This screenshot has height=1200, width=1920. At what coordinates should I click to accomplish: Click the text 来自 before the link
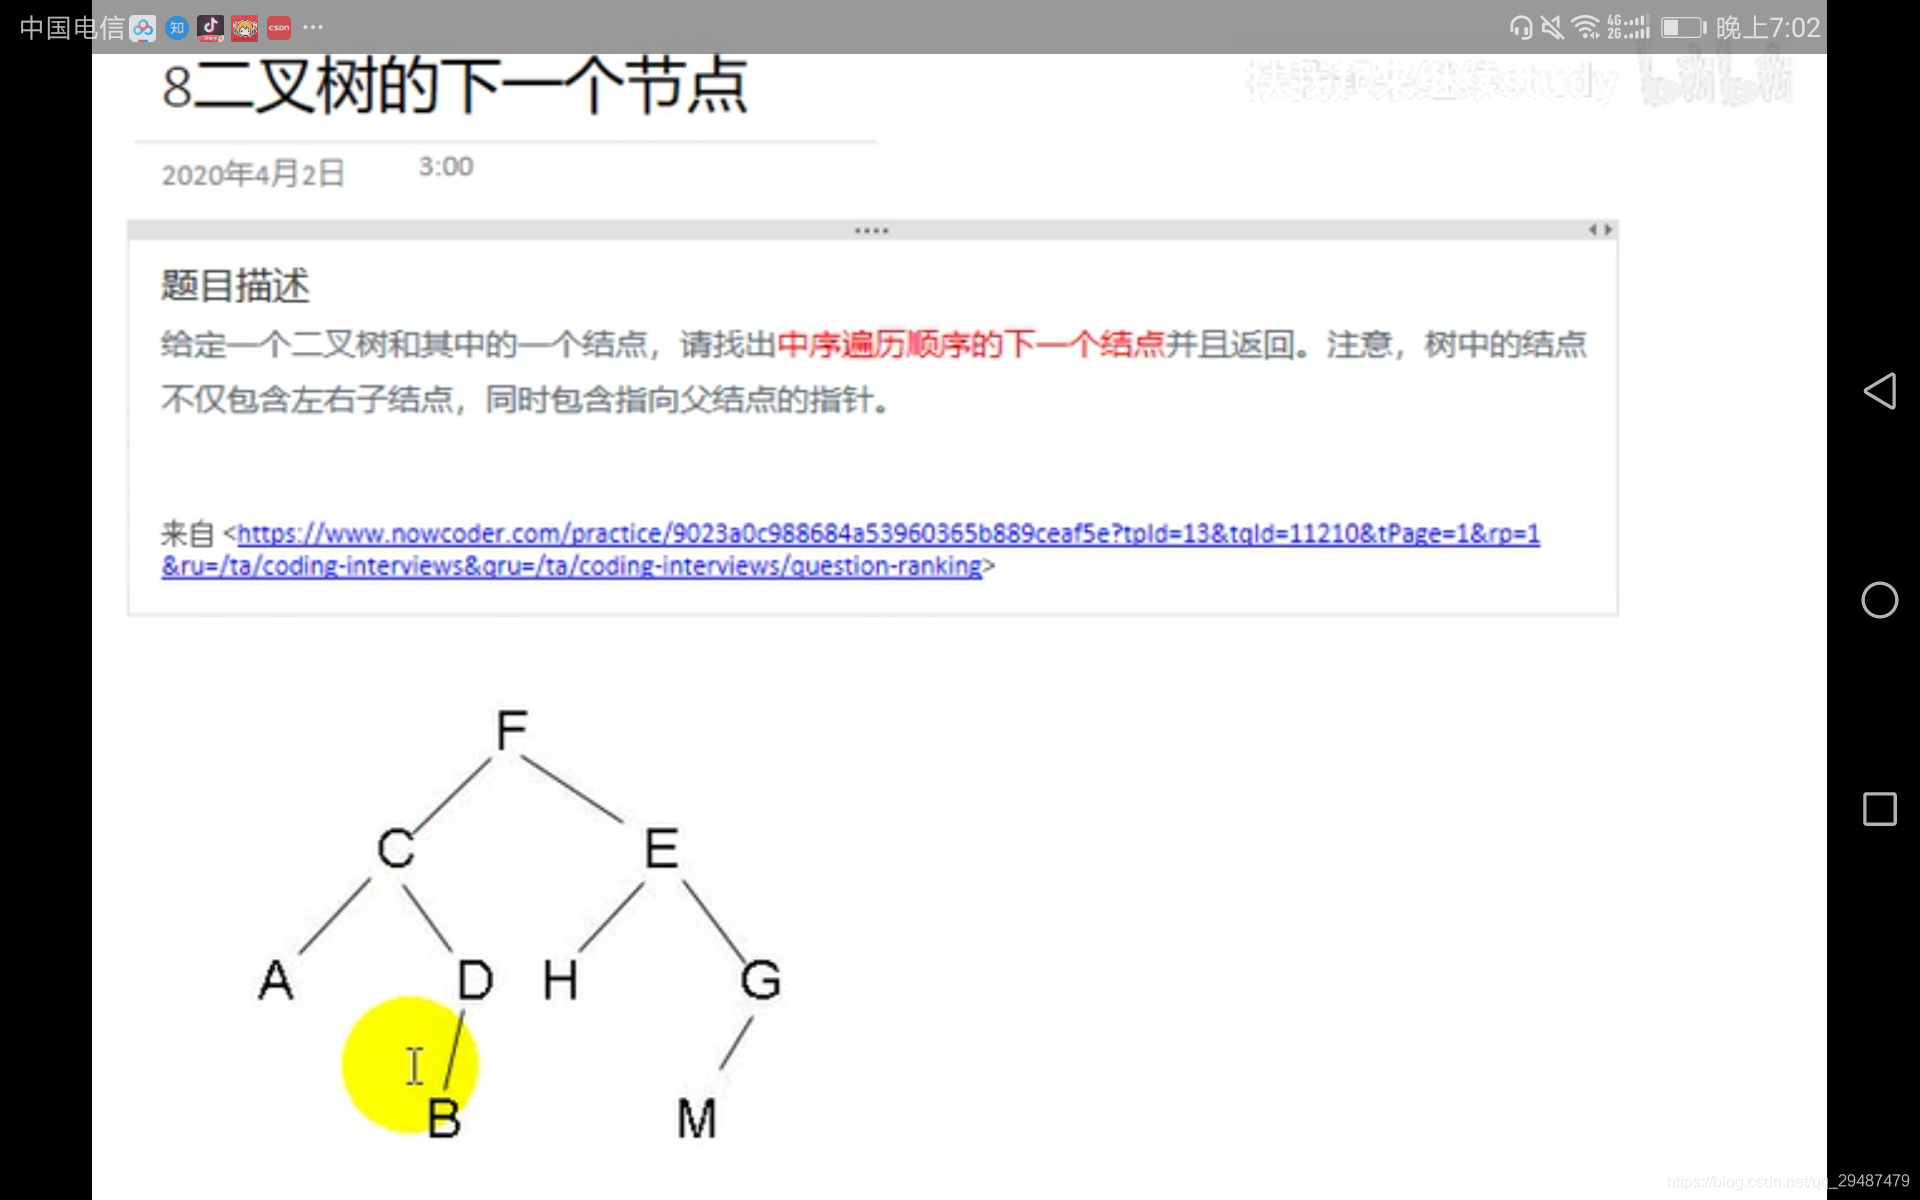pyautogui.click(x=188, y=534)
